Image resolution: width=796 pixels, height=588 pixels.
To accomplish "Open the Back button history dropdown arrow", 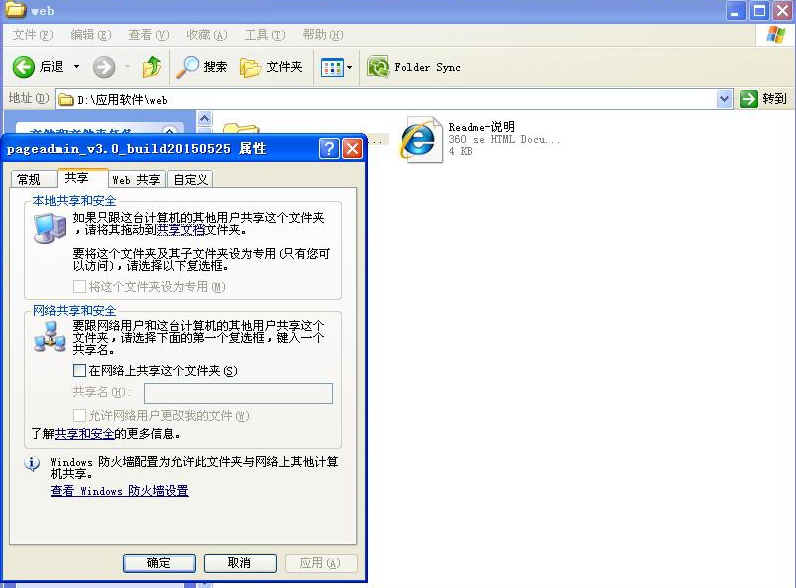I will click(76, 67).
